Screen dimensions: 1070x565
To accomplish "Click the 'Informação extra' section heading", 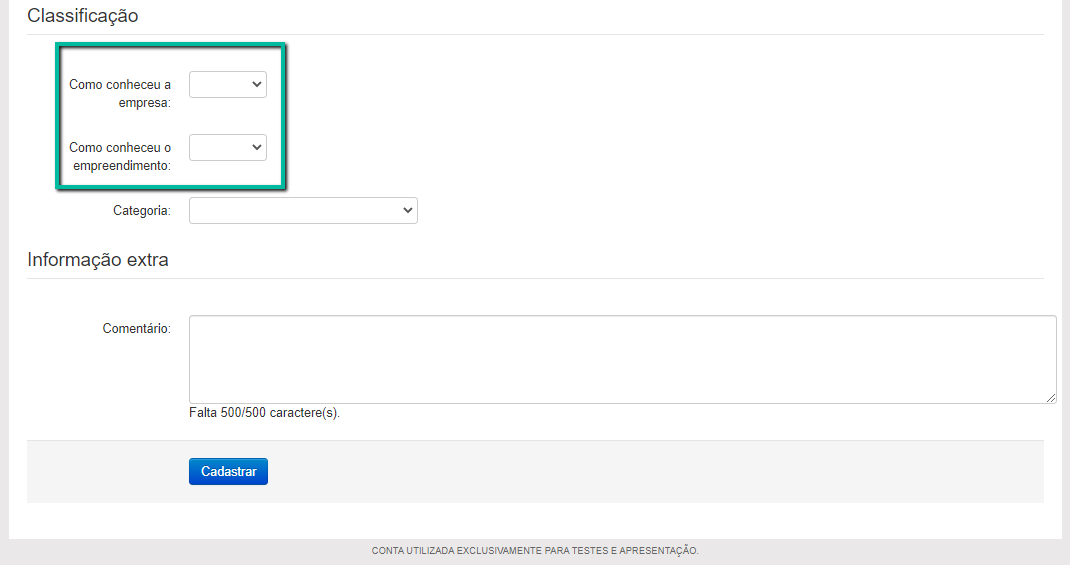I will [x=98, y=260].
